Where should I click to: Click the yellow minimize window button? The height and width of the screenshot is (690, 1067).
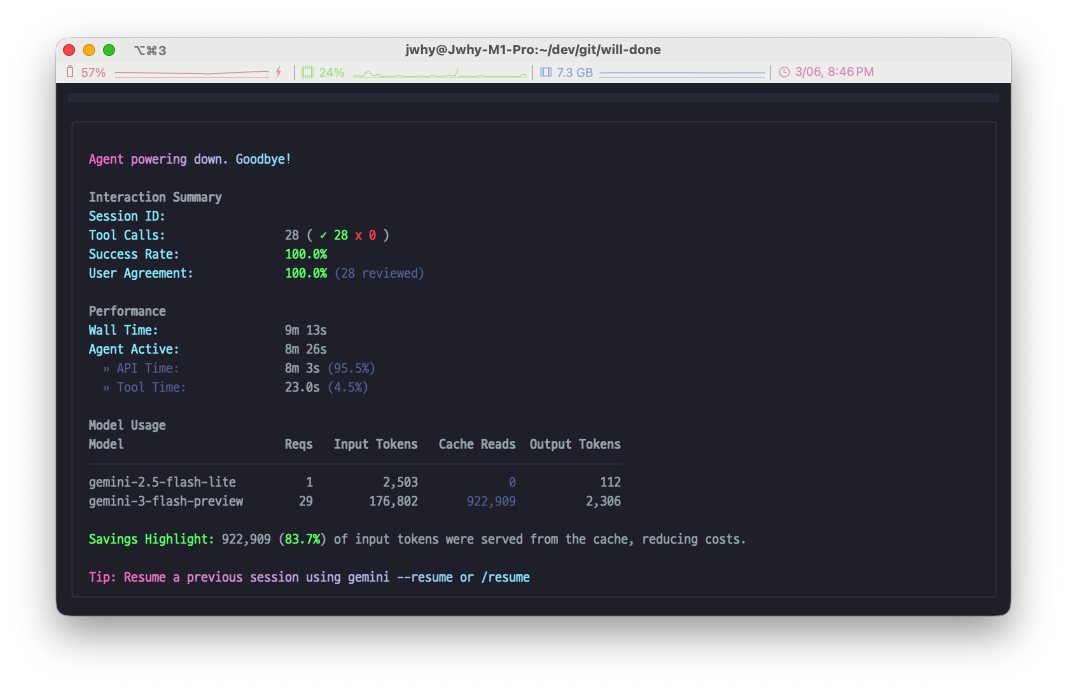click(88, 50)
